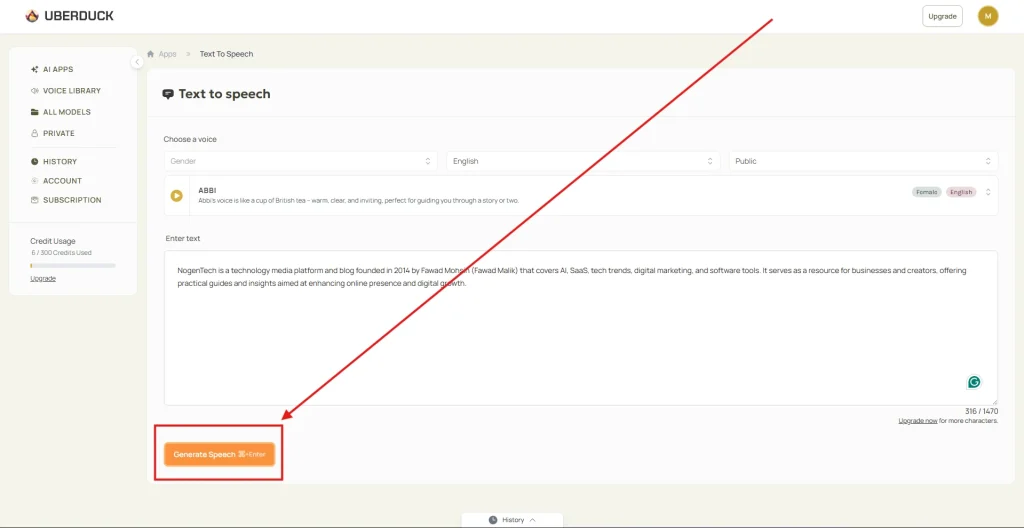This screenshot has height=528, width=1024.
Task: Click the Generate Speech button
Action: tap(219, 454)
